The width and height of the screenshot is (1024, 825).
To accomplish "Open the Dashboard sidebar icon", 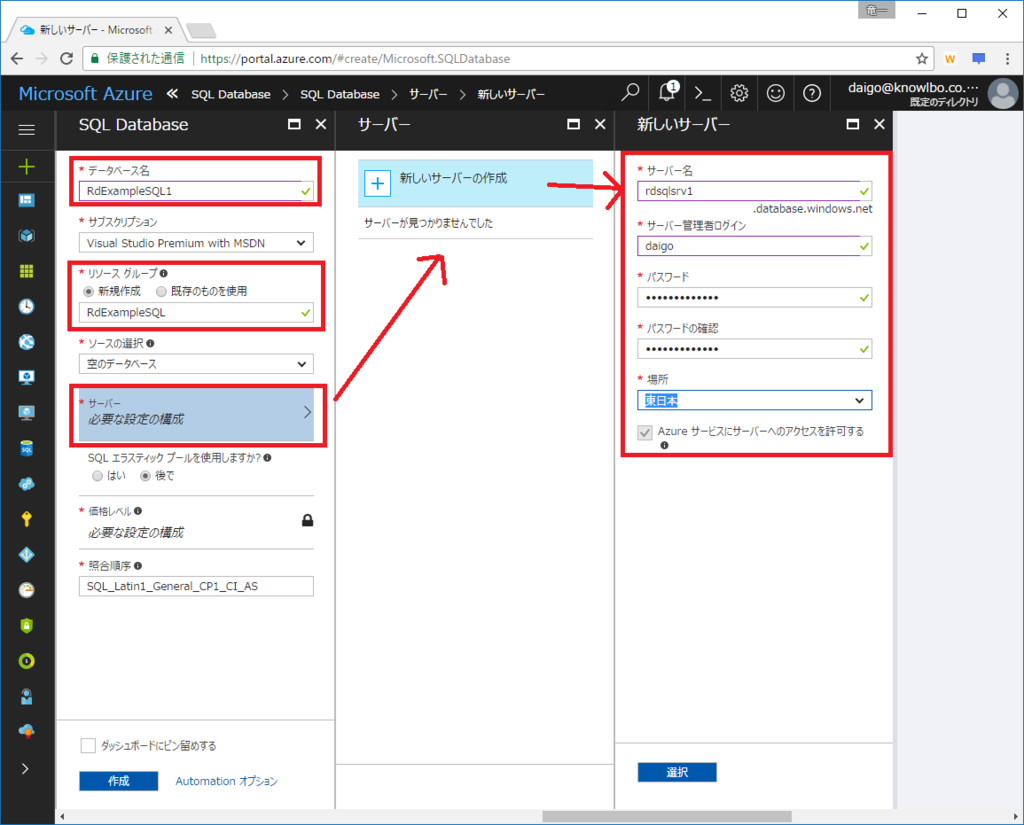I will tap(27, 201).
